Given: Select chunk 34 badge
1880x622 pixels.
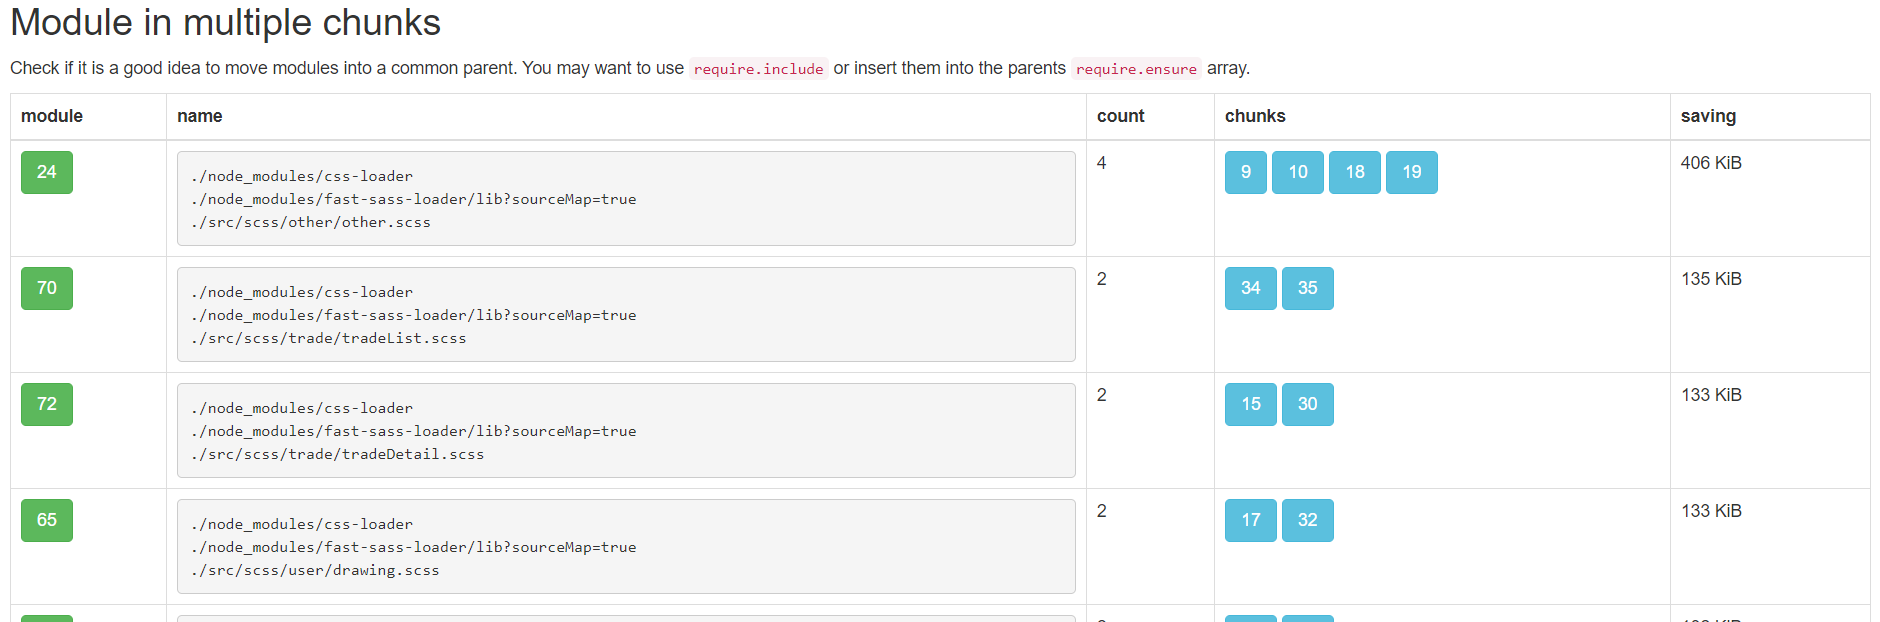Looking at the screenshot, I should pos(1251,288).
